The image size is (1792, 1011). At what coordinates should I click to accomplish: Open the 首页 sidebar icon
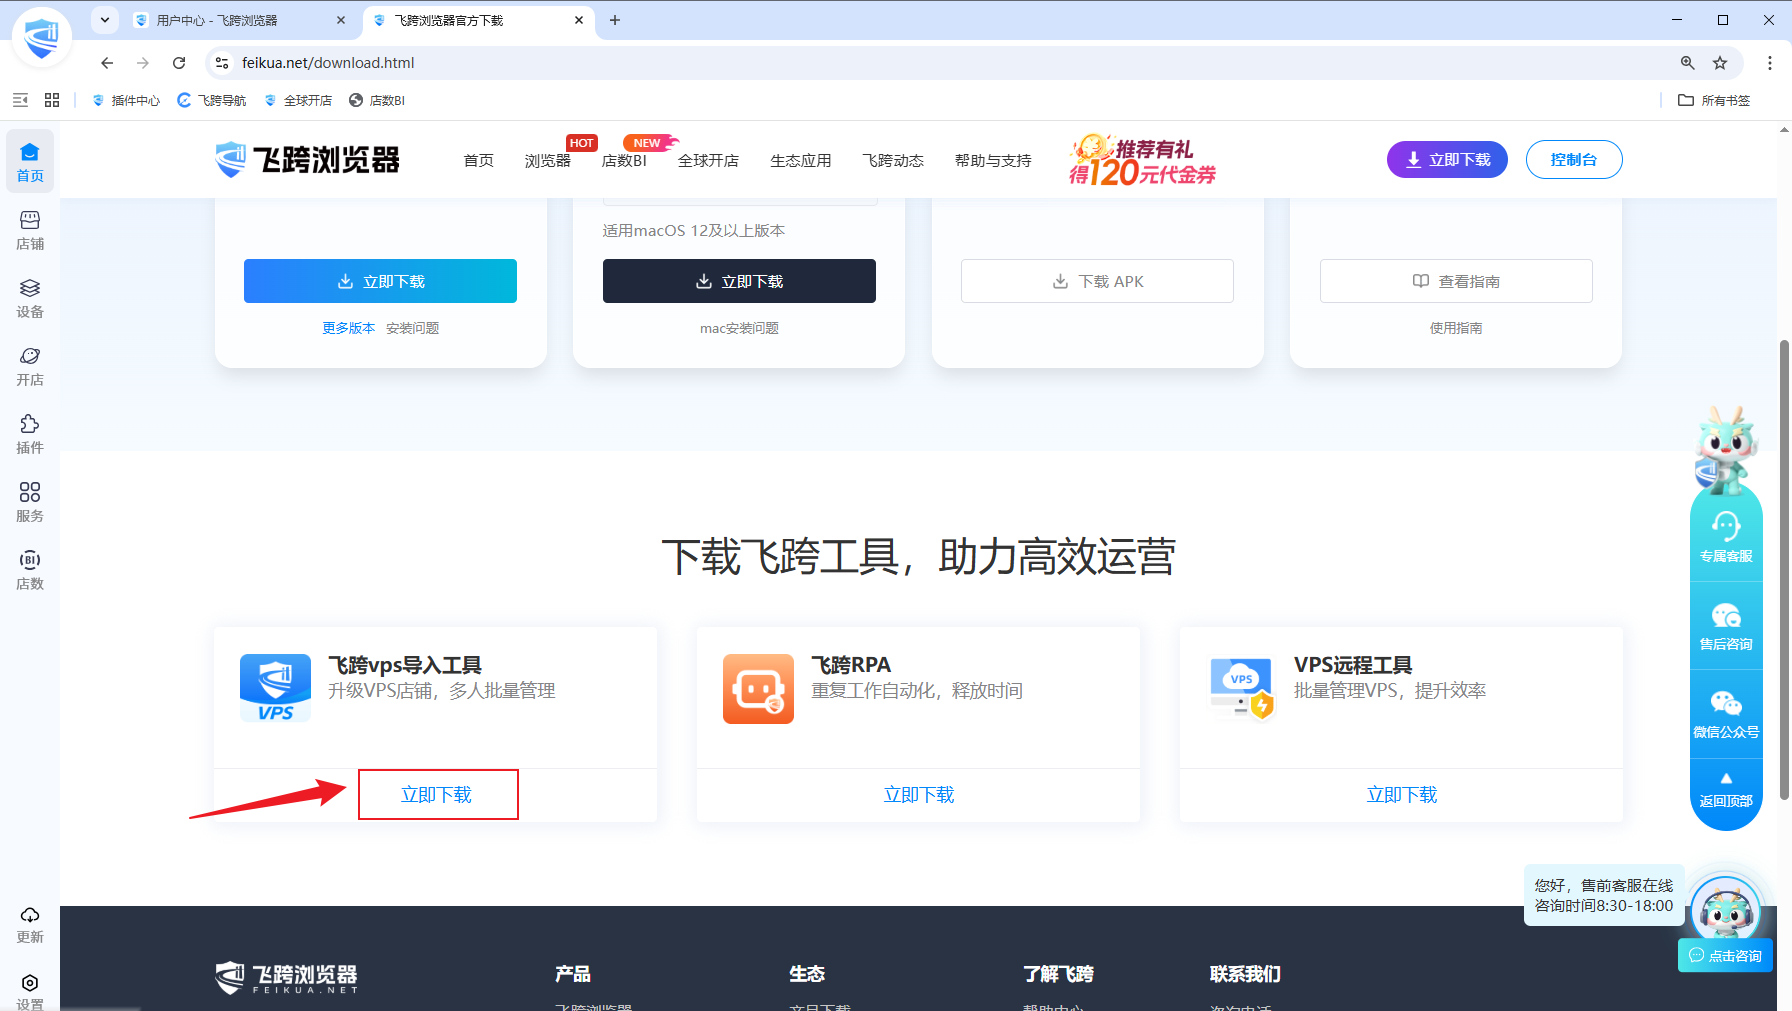[x=30, y=162]
